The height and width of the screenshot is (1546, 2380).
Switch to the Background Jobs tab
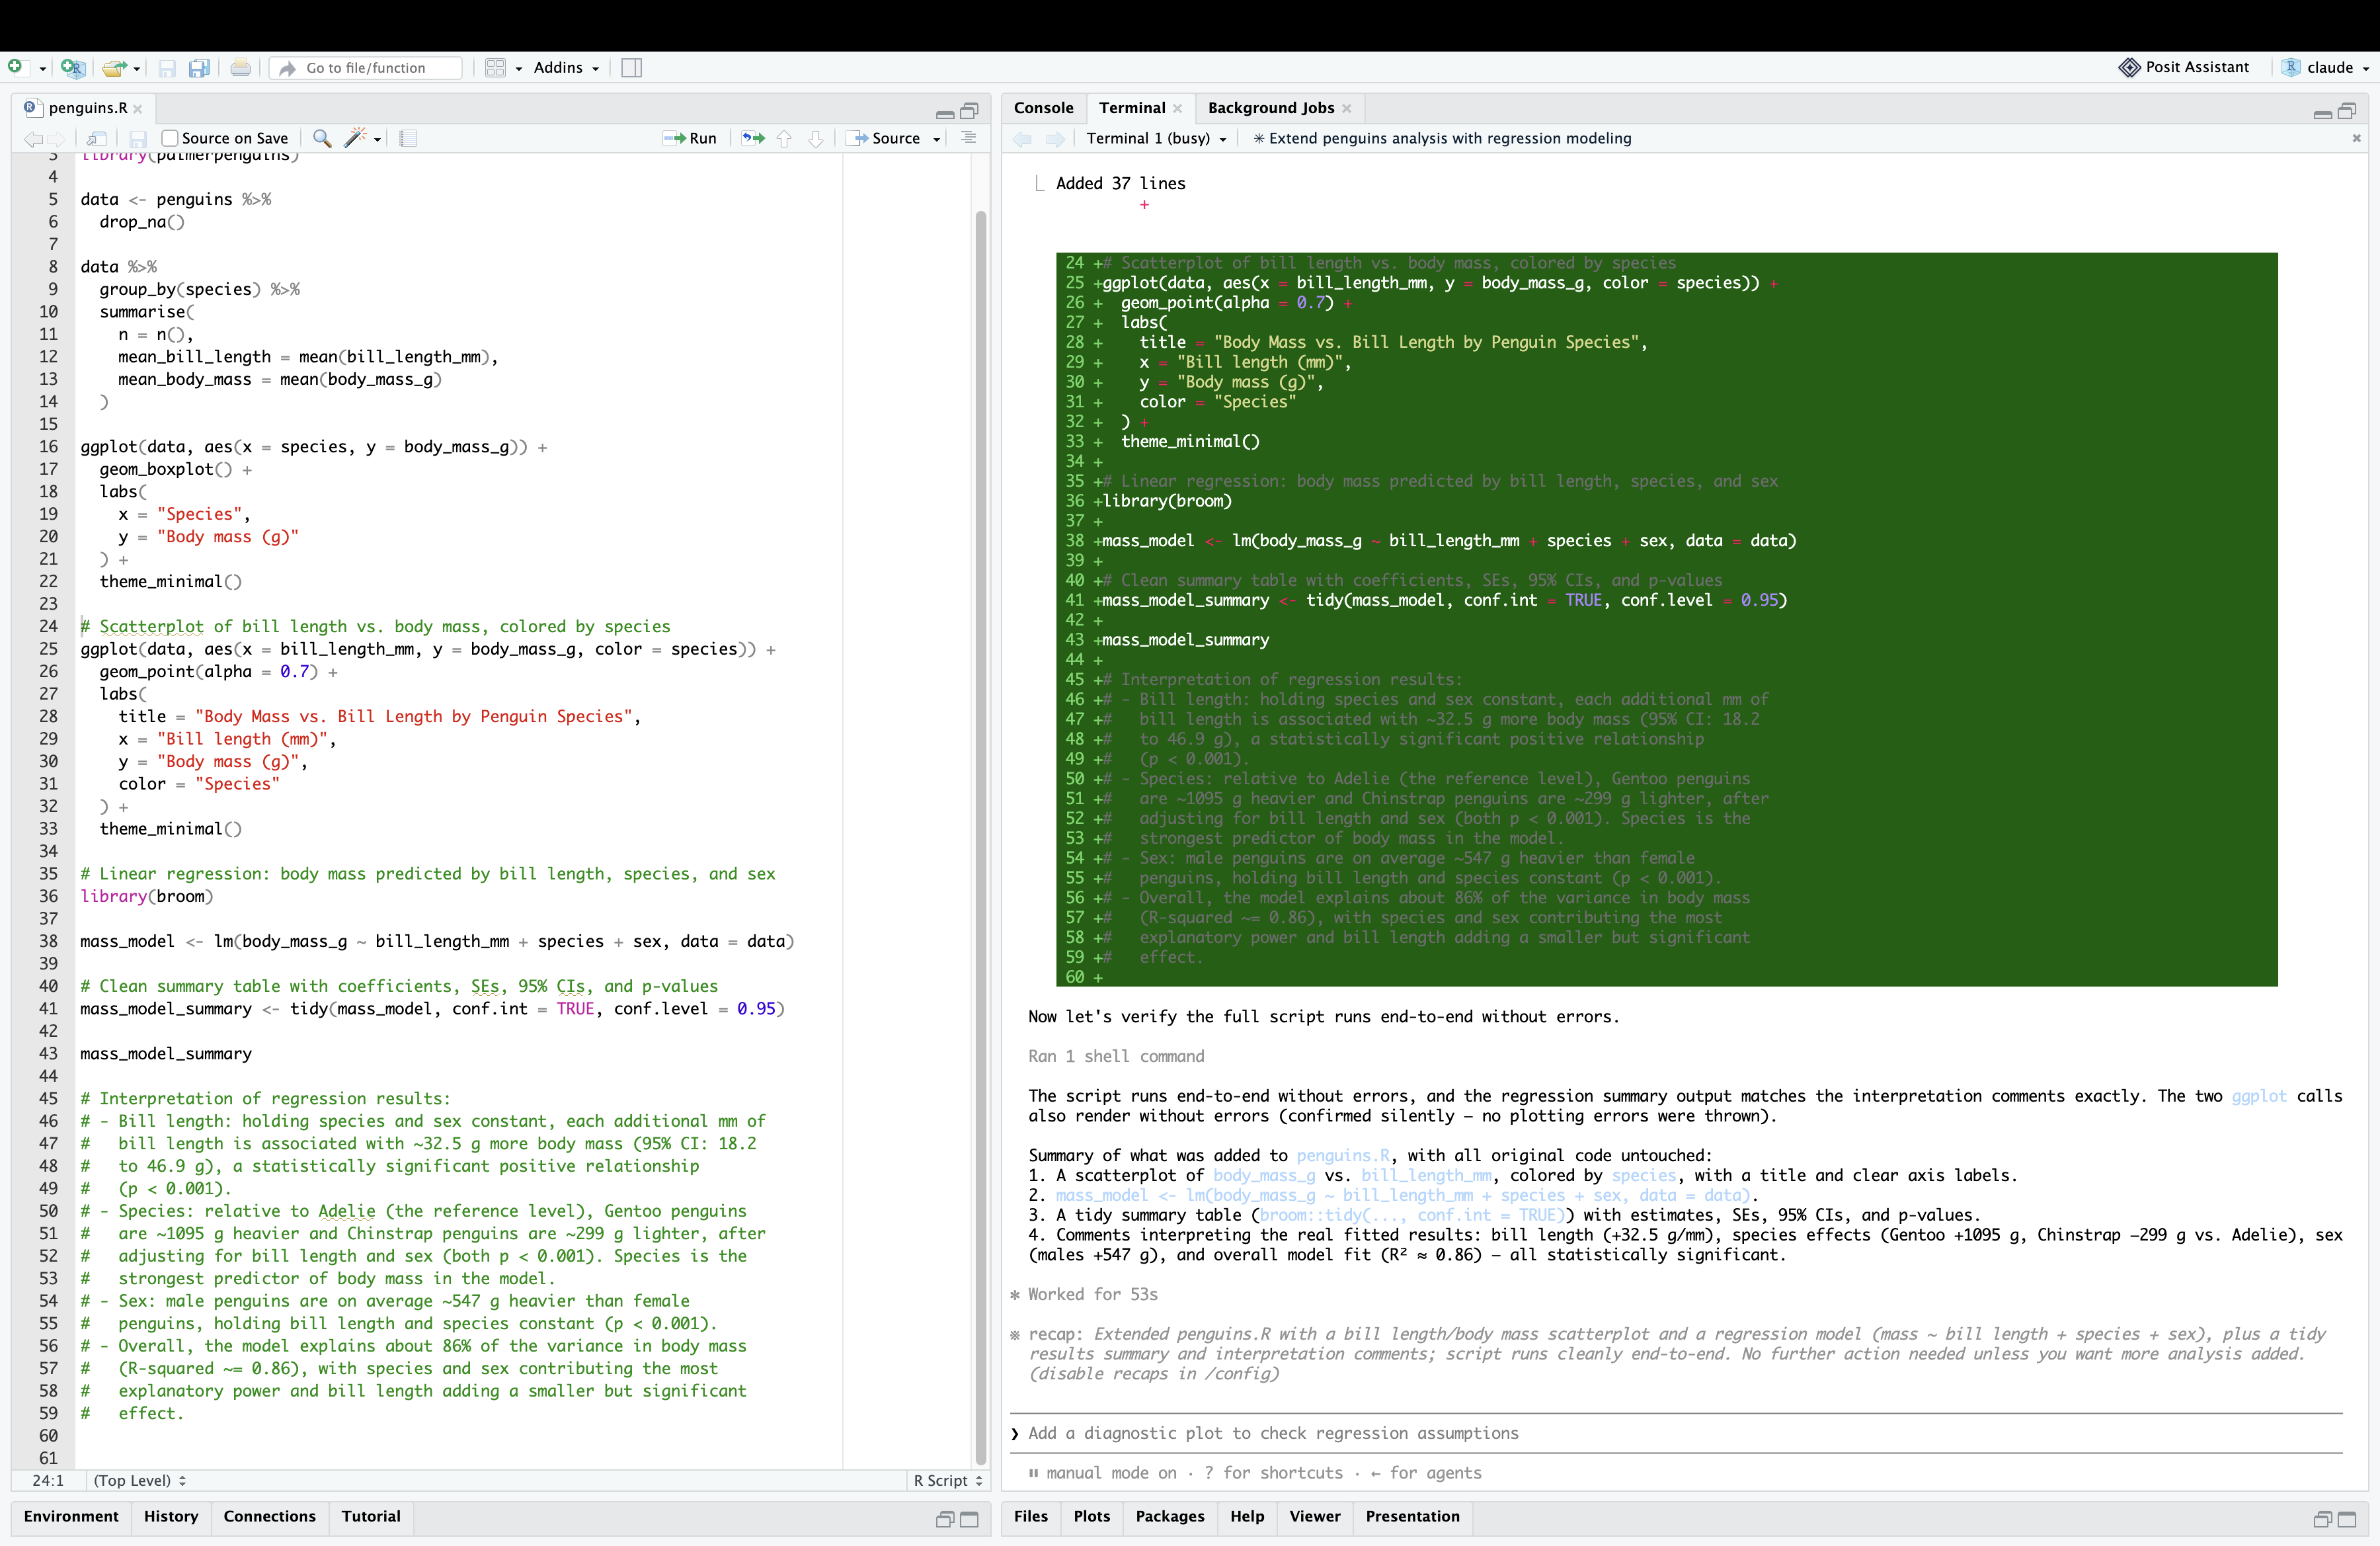coord(1270,108)
